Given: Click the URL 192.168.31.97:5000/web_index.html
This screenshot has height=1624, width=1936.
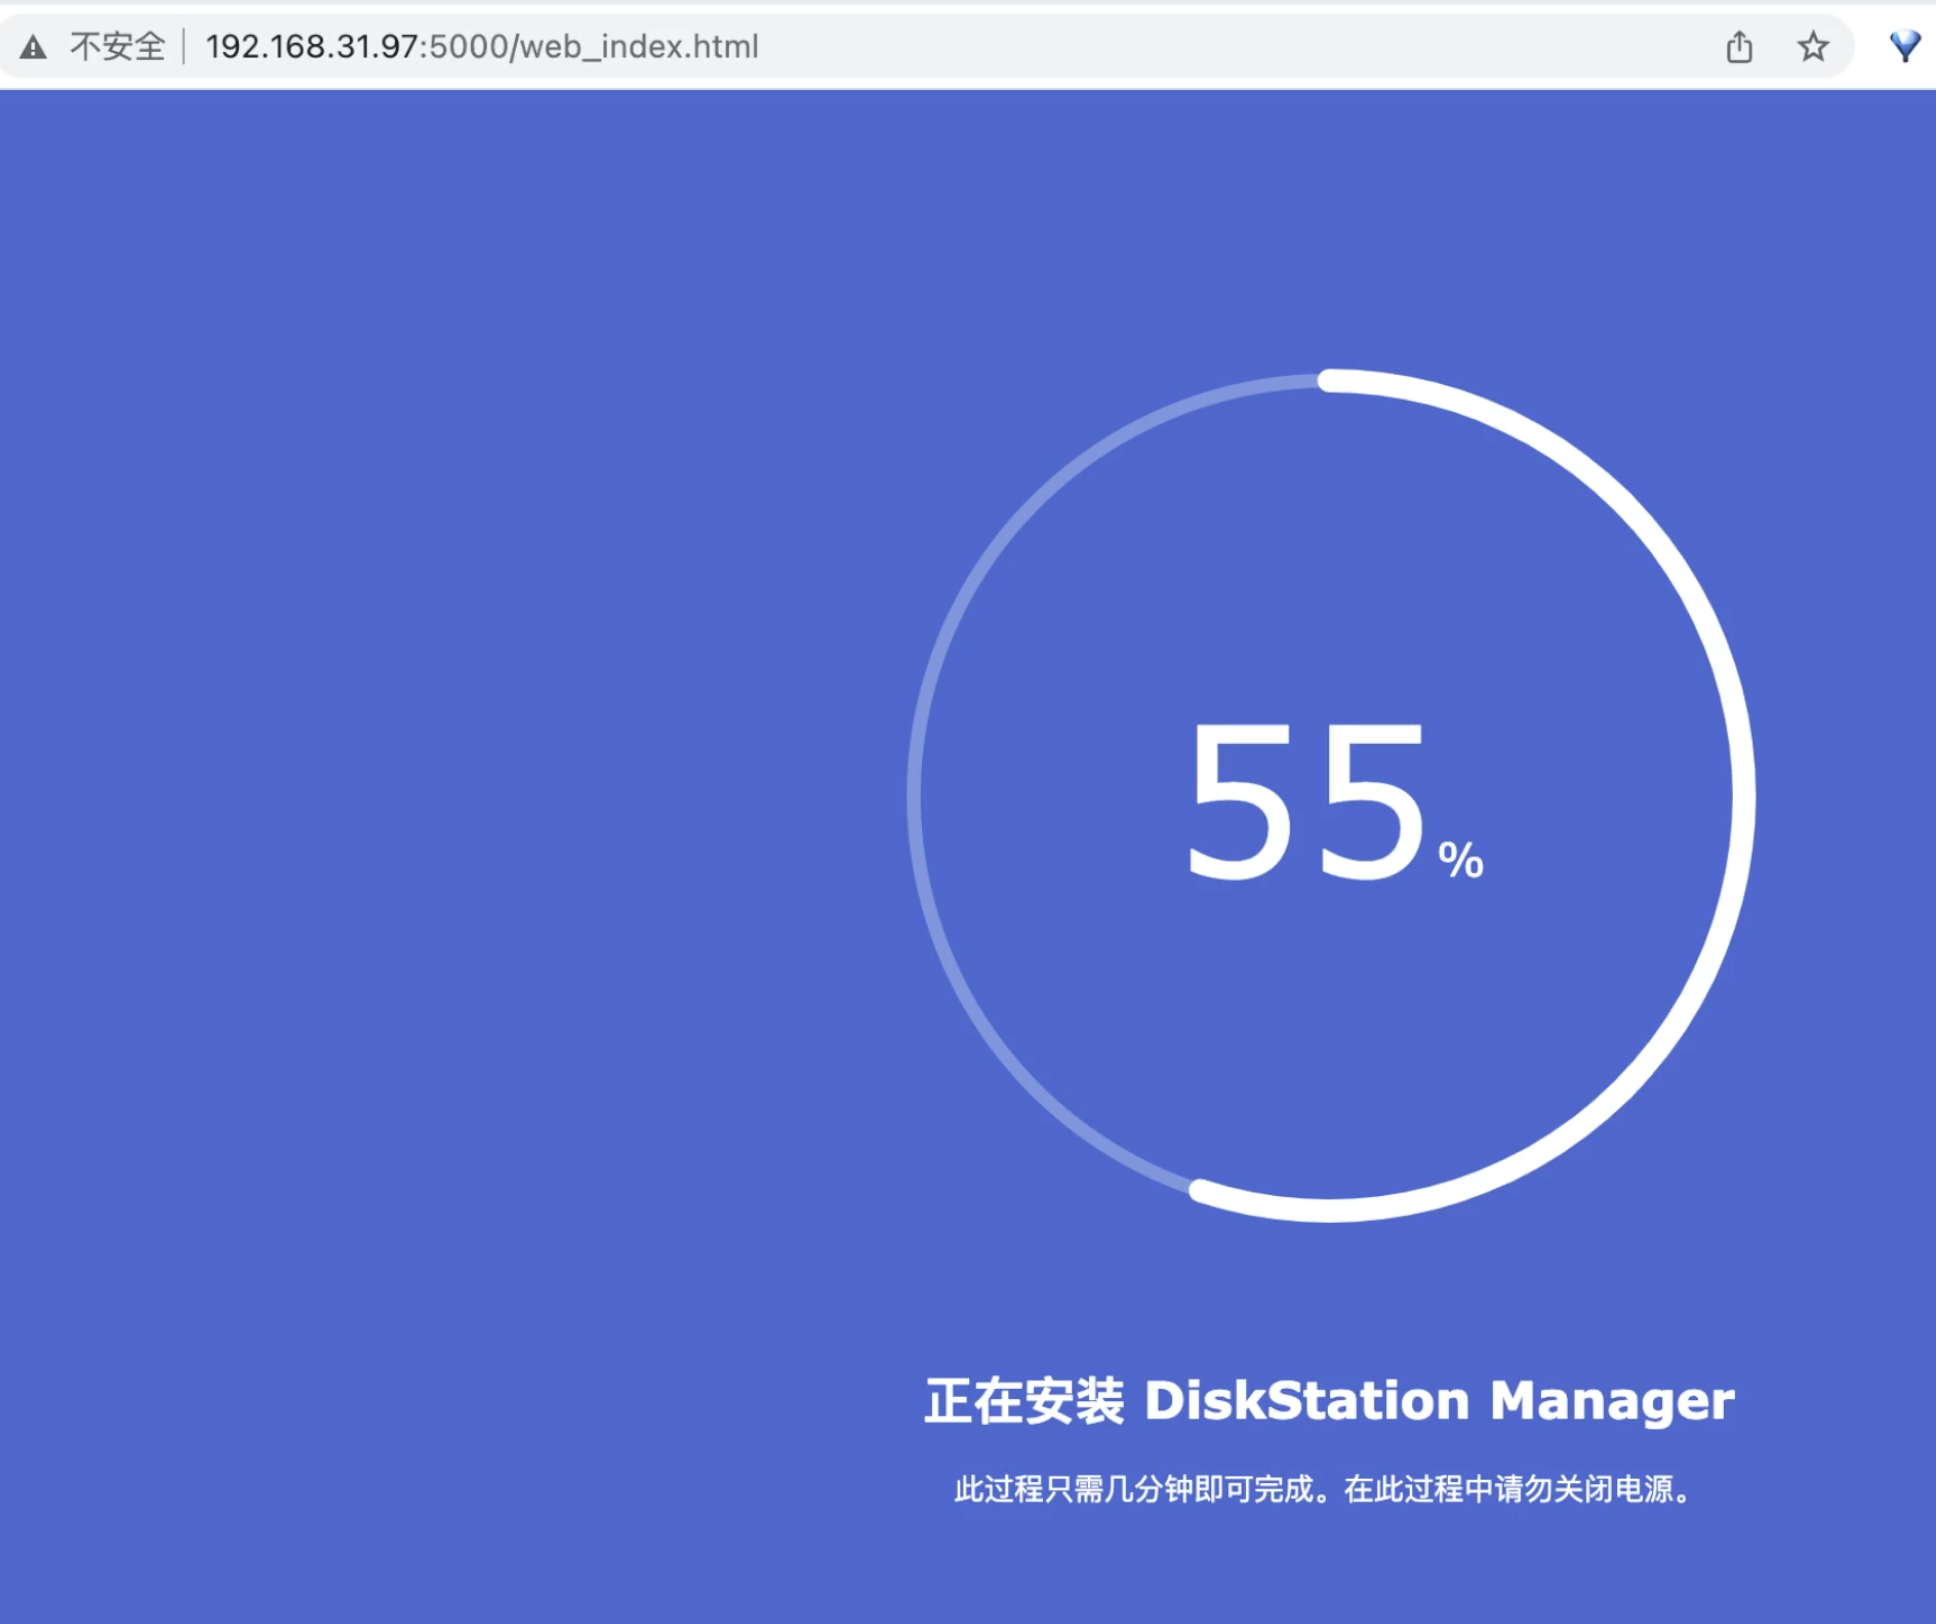Looking at the screenshot, I should pyautogui.click(x=481, y=46).
